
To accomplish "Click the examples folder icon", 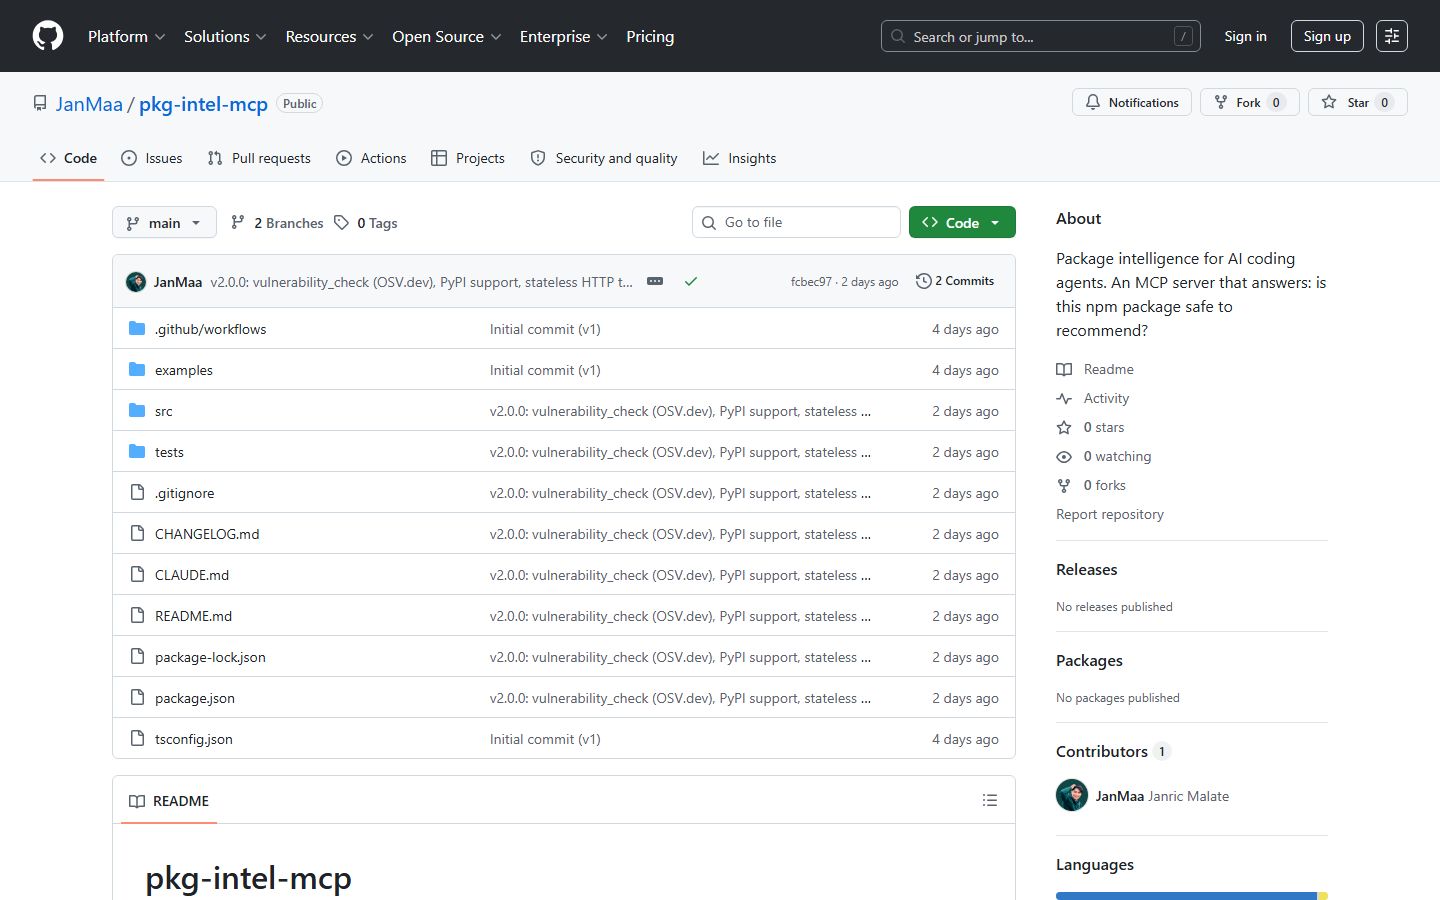I will (137, 369).
